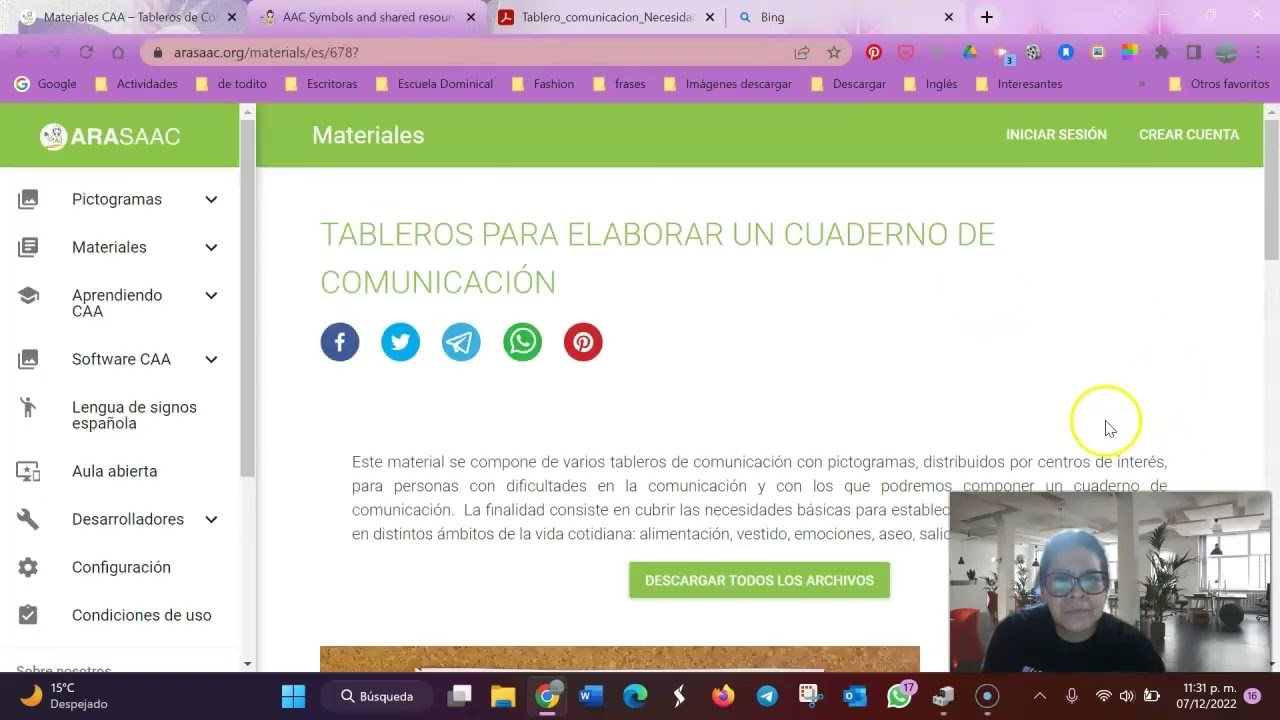
Task: Open Escuela Dominical bookmarks folder
Action: 434,84
